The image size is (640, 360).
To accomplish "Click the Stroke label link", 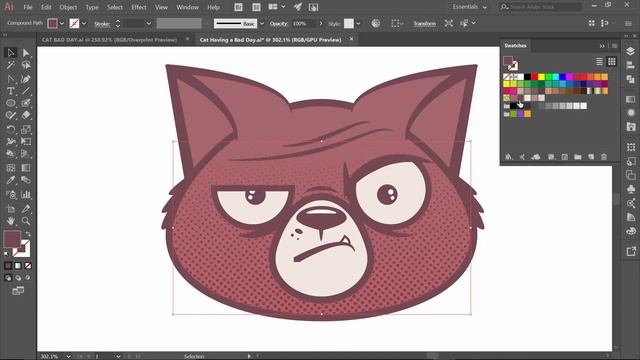I will point(102,24).
